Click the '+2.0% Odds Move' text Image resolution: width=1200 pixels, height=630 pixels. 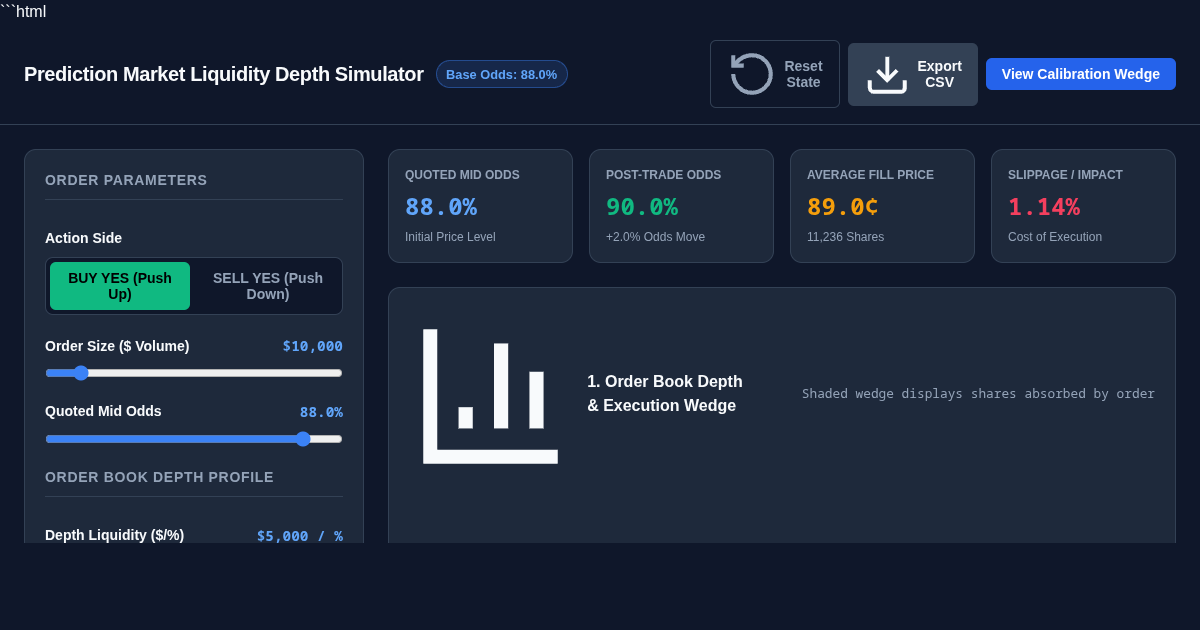(655, 237)
